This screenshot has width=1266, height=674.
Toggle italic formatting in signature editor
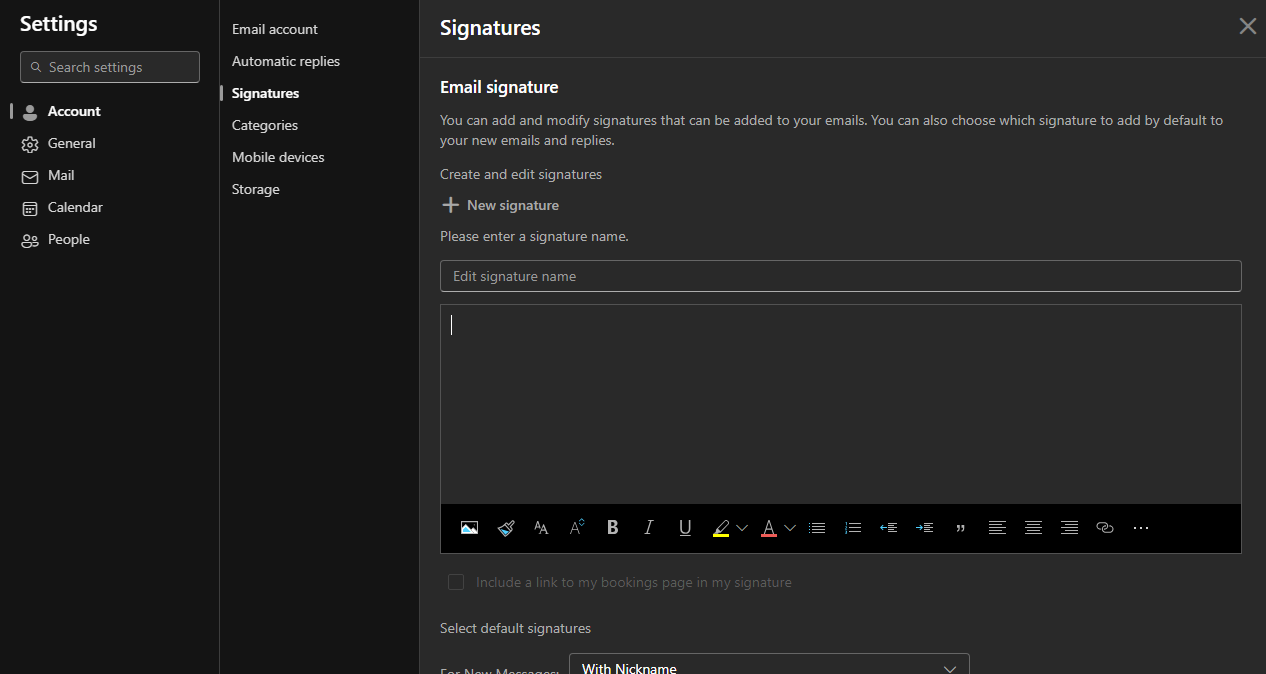[x=649, y=528]
